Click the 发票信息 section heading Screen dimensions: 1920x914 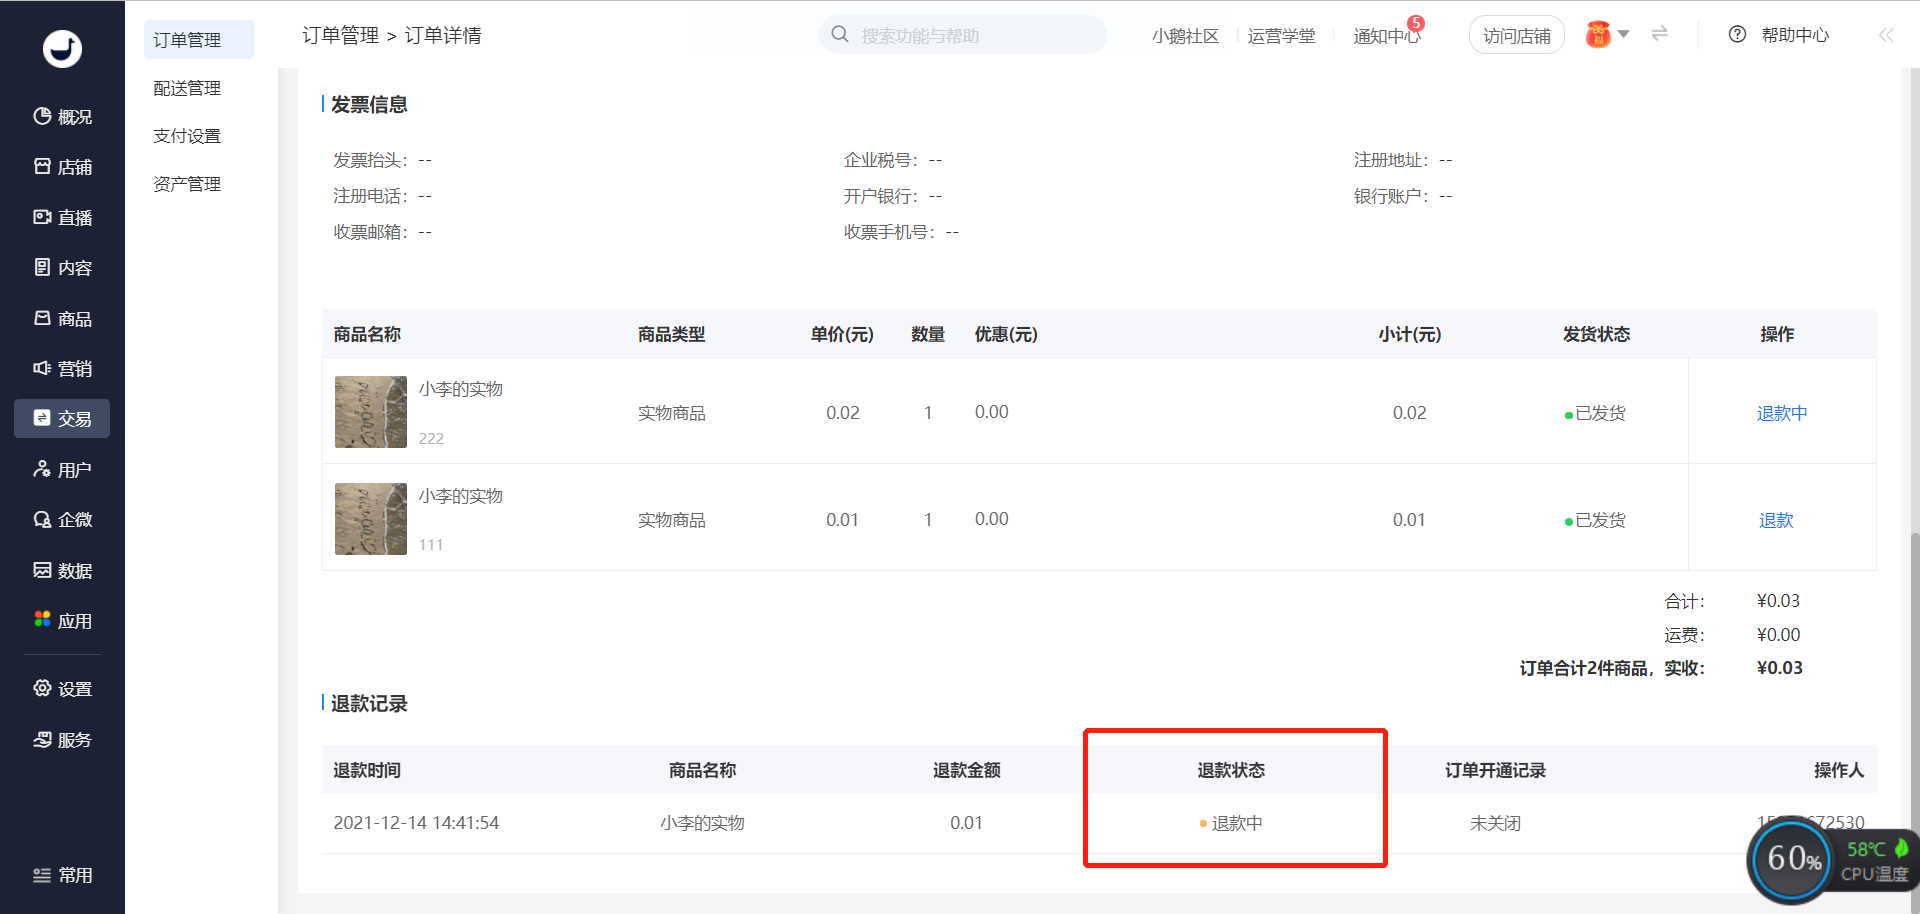pyautogui.click(x=369, y=105)
